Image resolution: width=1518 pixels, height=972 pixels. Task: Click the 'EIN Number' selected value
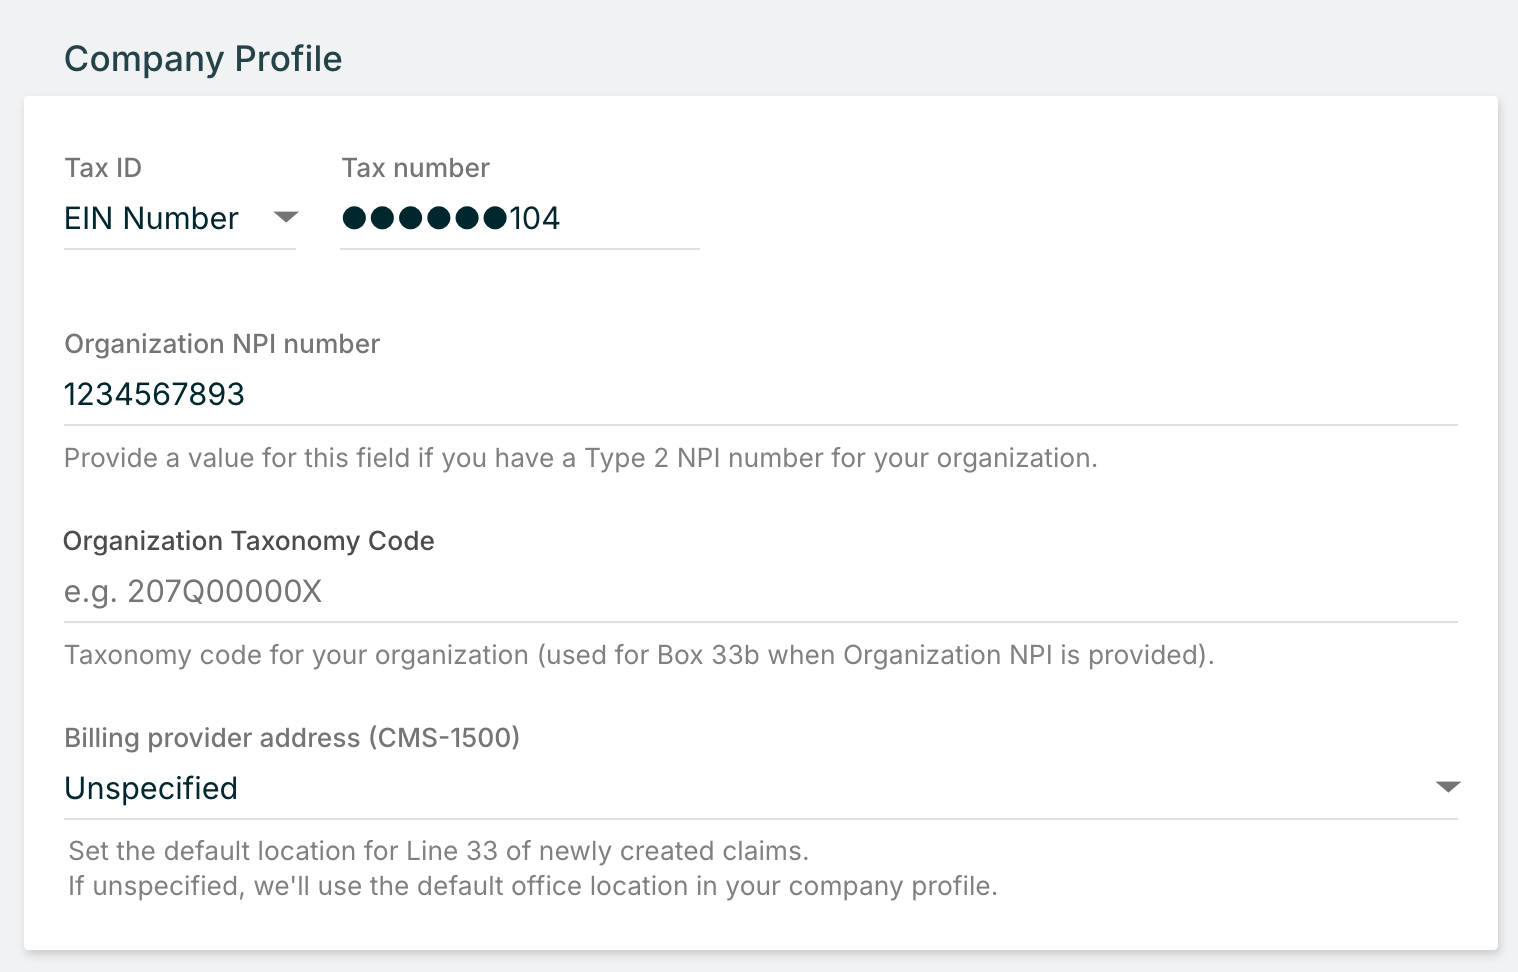(151, 218)
